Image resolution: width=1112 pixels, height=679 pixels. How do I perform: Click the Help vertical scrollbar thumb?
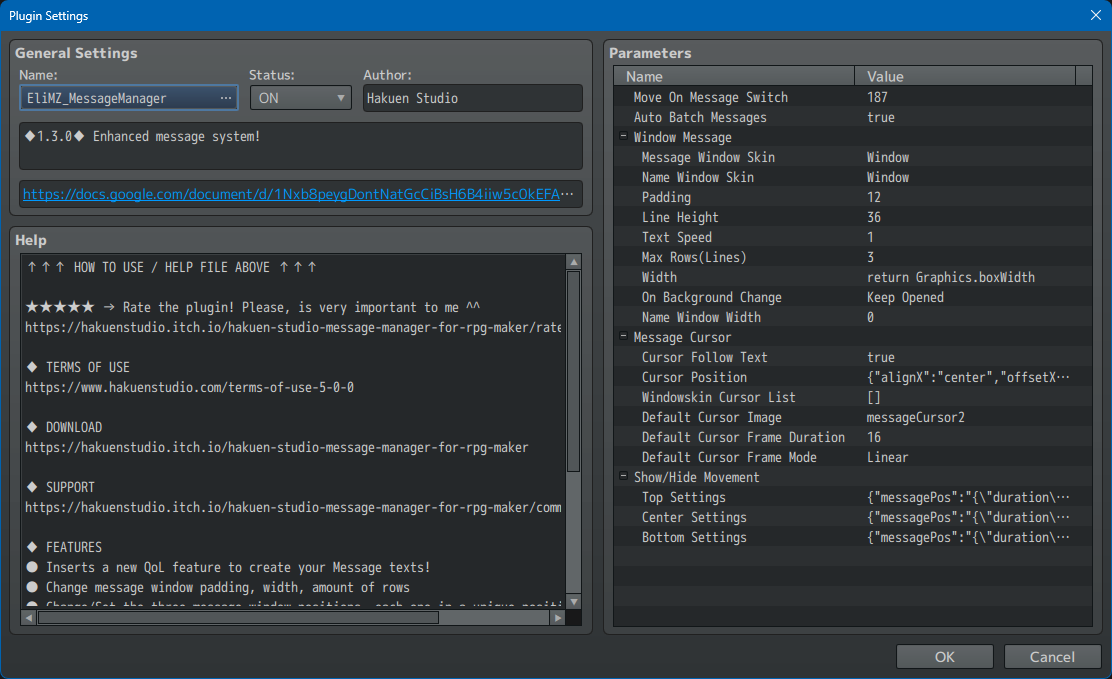click(574, 371)
